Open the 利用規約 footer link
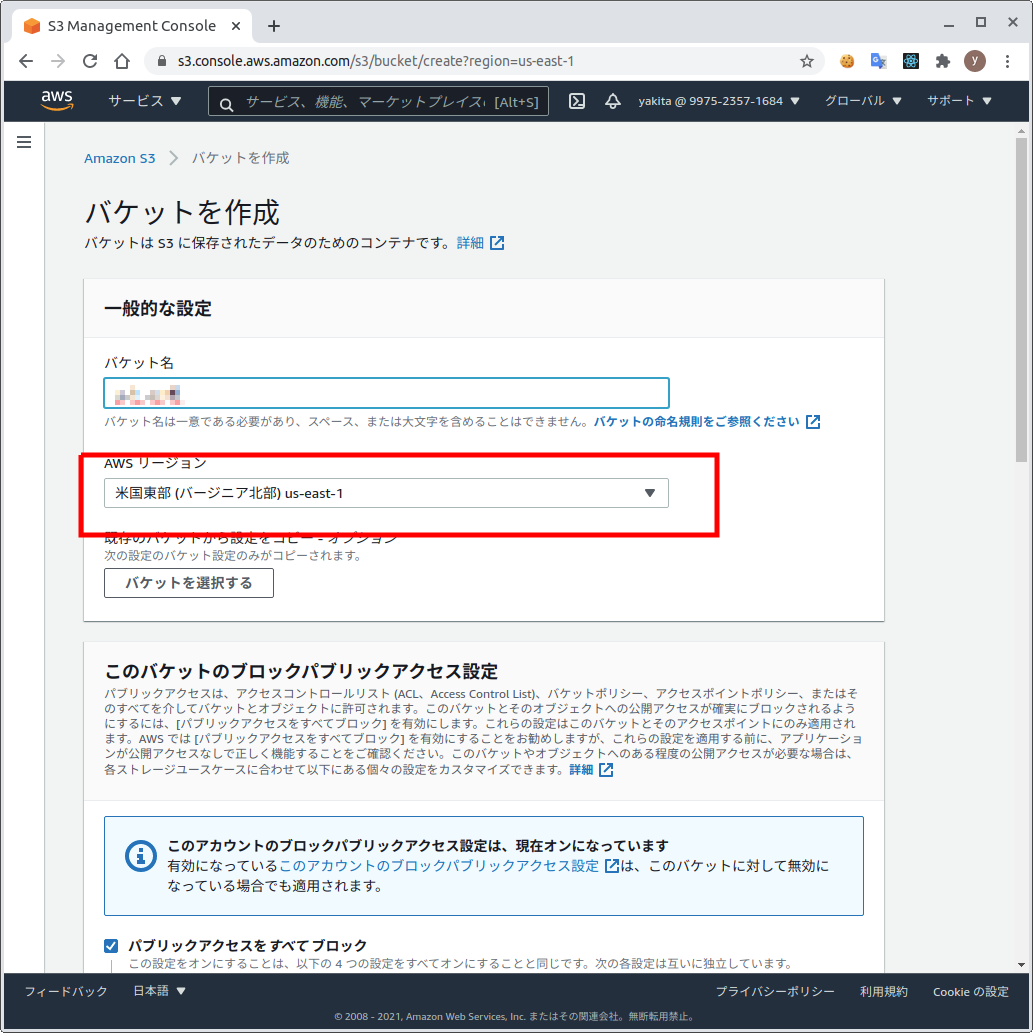 (883, 991)
